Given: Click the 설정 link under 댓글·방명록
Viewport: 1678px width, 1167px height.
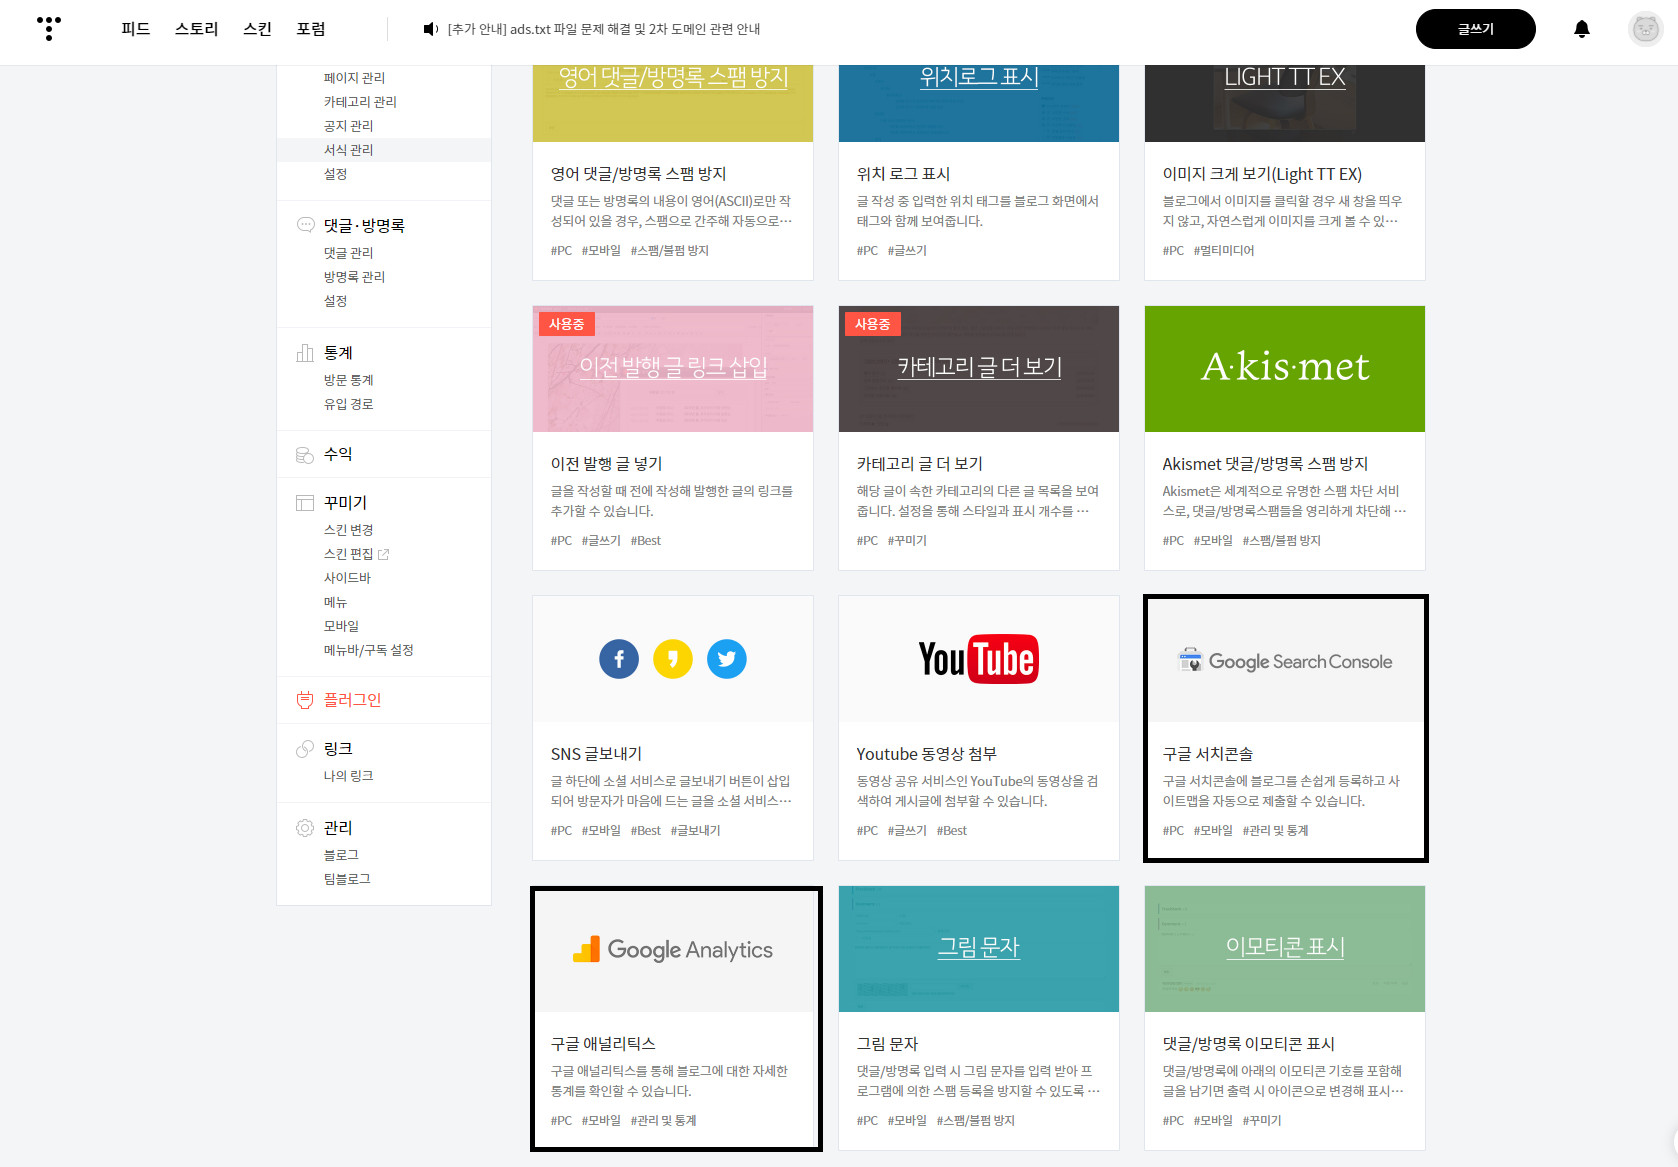Looking at the screenshot, I should coord(335,301).
